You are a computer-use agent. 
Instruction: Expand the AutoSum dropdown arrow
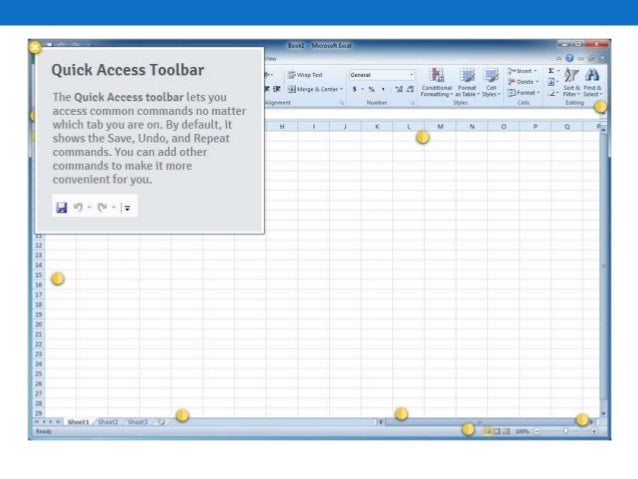[x=558, y=71]
